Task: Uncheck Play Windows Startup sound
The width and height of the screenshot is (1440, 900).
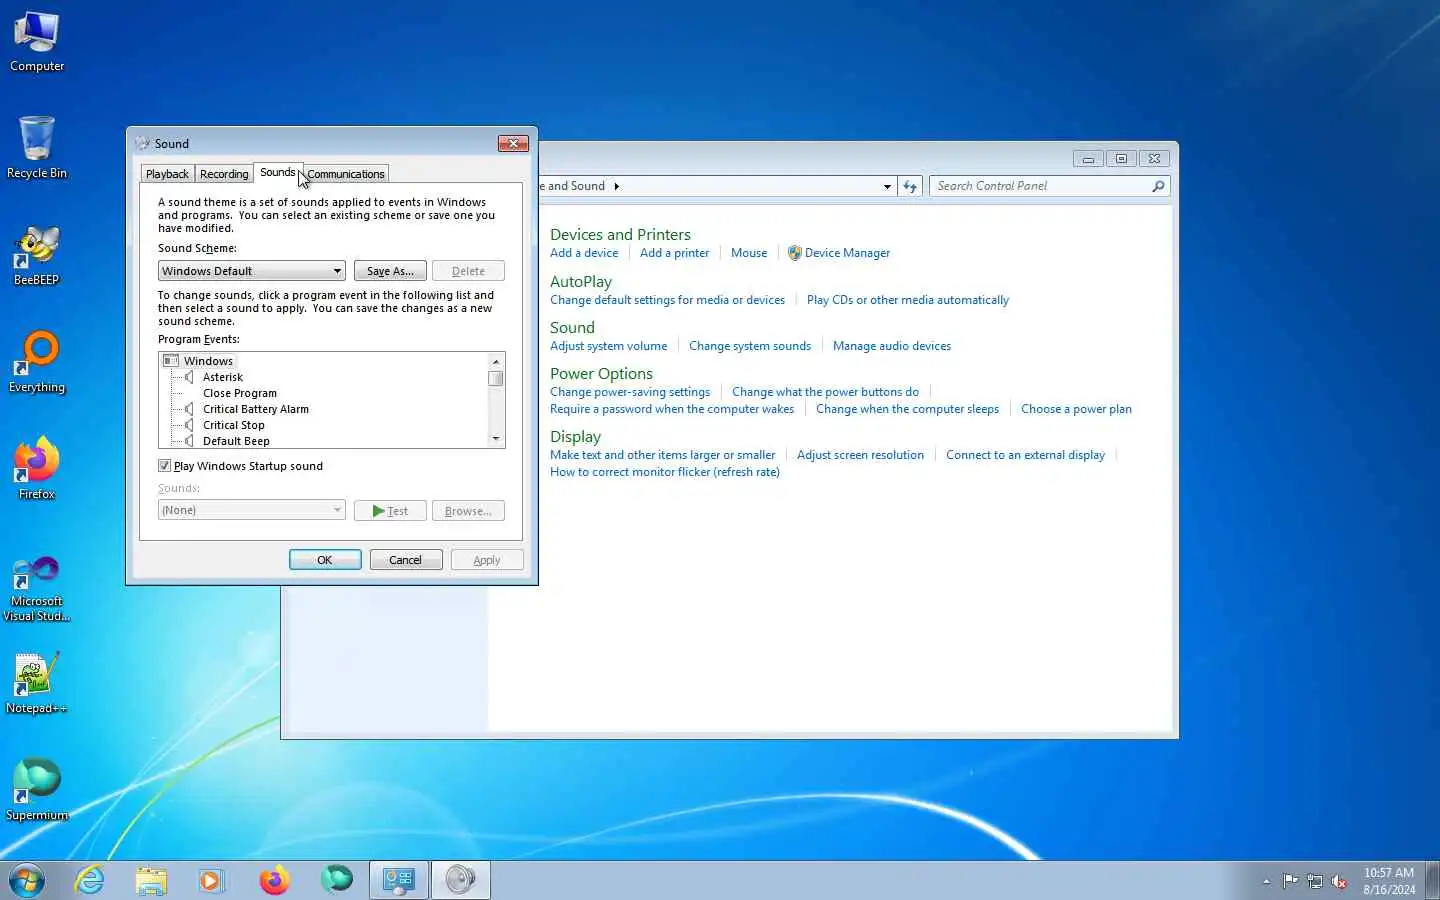Action: coord(164,466)
